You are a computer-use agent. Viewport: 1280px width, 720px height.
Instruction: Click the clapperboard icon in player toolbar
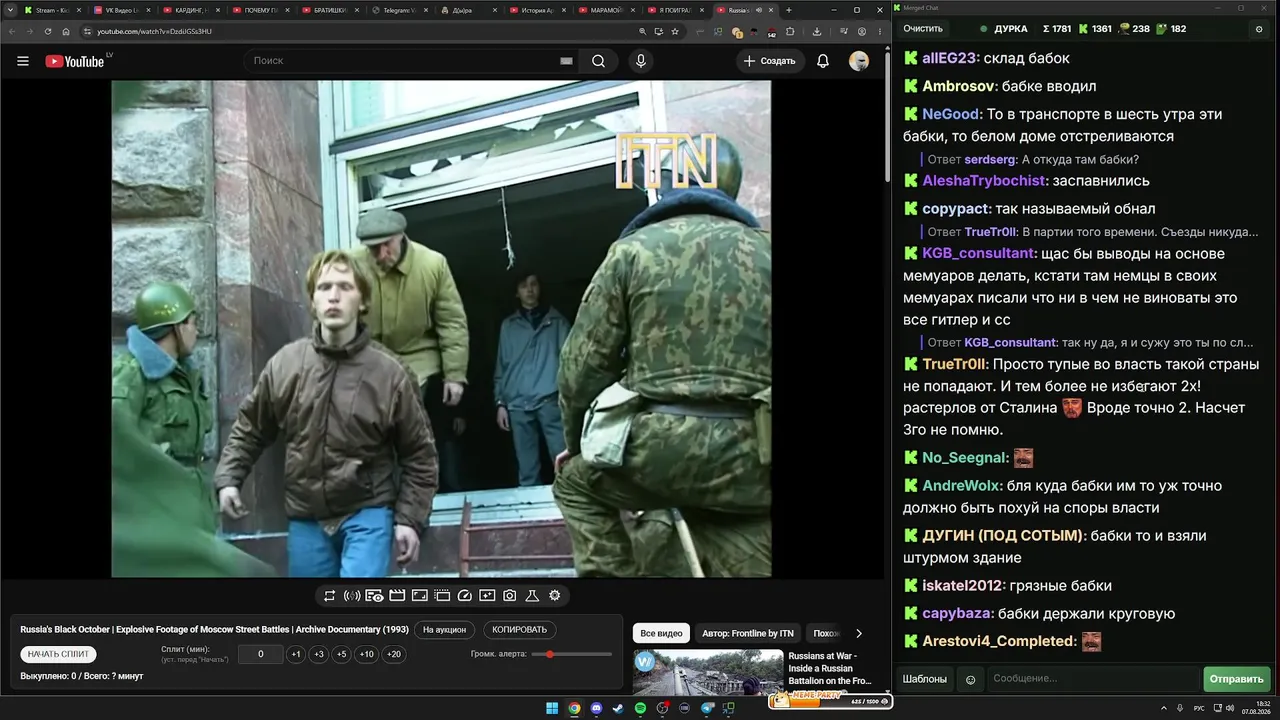[x=397, y=596]
